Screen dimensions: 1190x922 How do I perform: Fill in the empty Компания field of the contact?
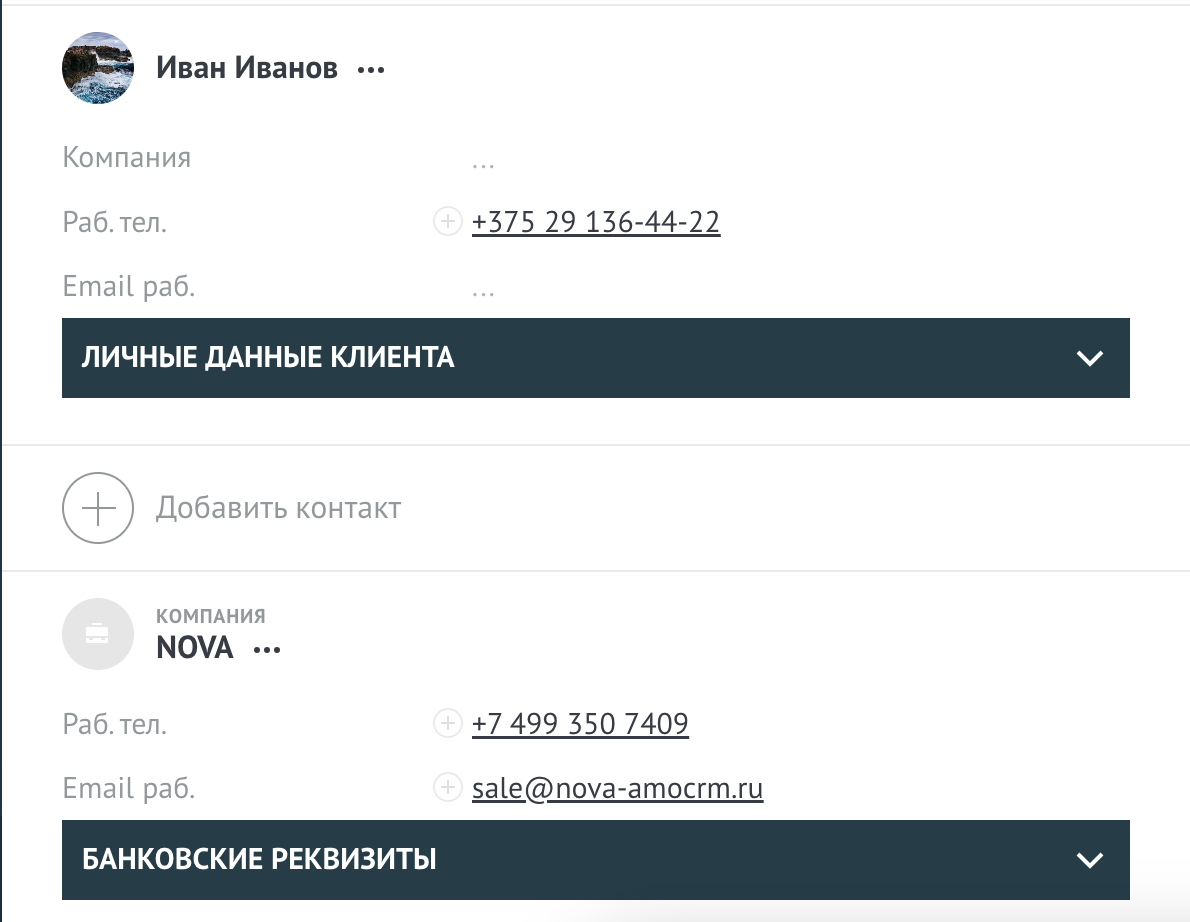tap(484, 159)
